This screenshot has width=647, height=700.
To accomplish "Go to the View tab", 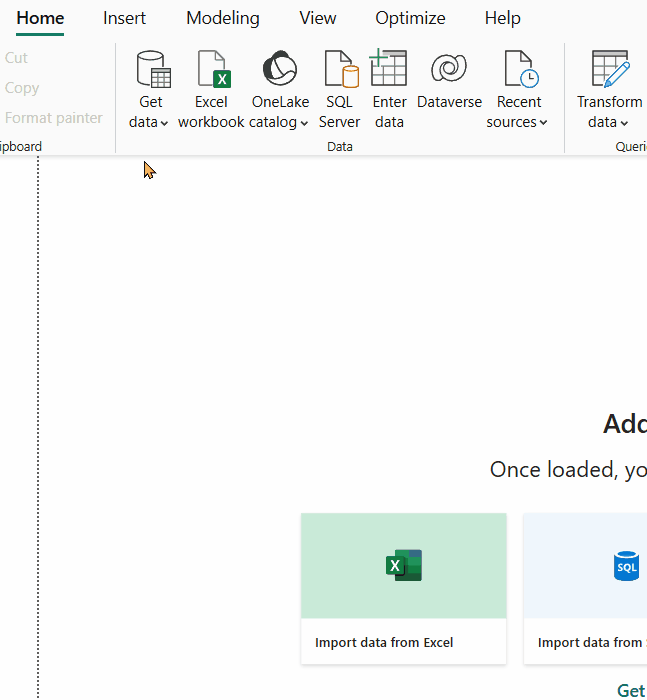I will pyautogui.click(x=317, y=18).
